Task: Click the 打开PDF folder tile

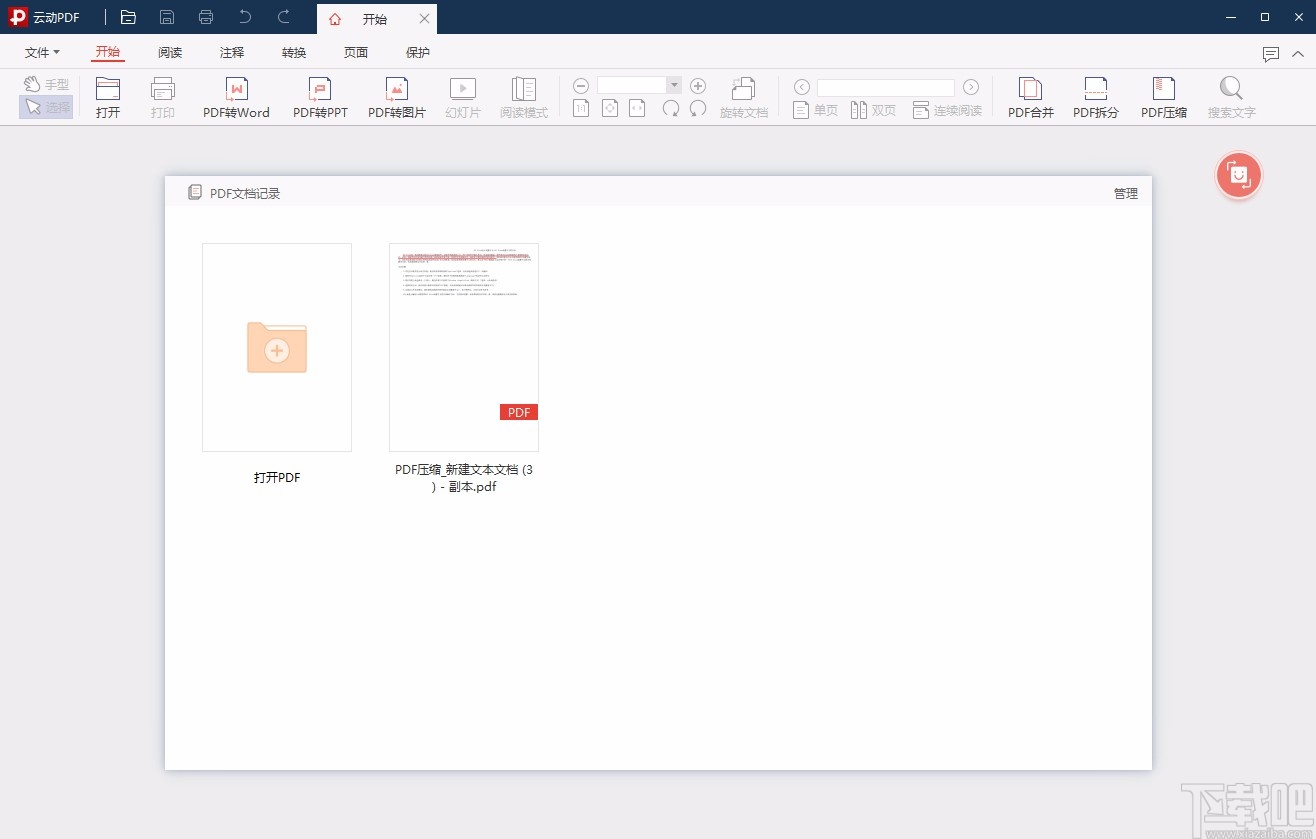Action: tap(277, 347)
